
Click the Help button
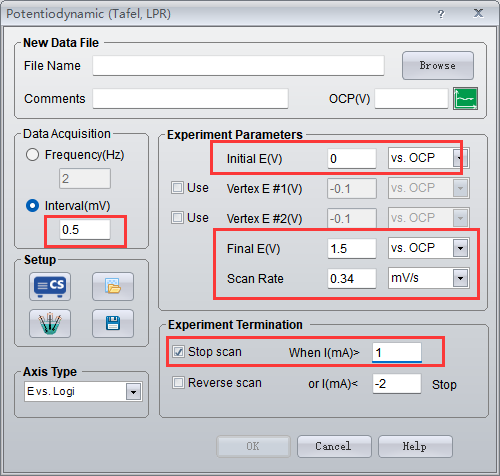415,446
